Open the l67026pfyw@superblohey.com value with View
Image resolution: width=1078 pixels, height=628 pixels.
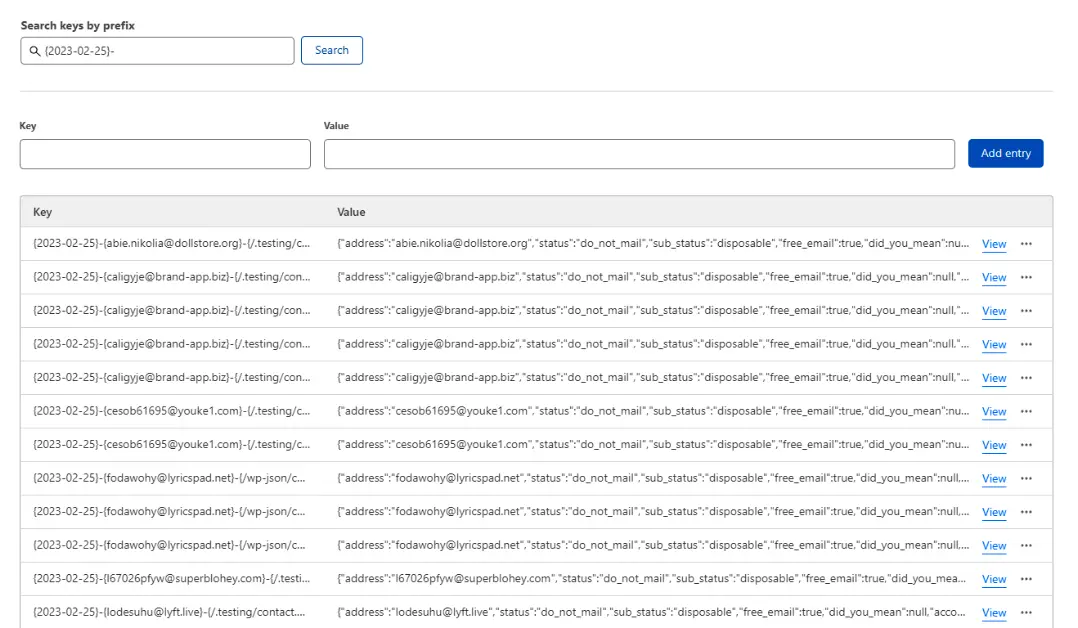pos(993,578)
